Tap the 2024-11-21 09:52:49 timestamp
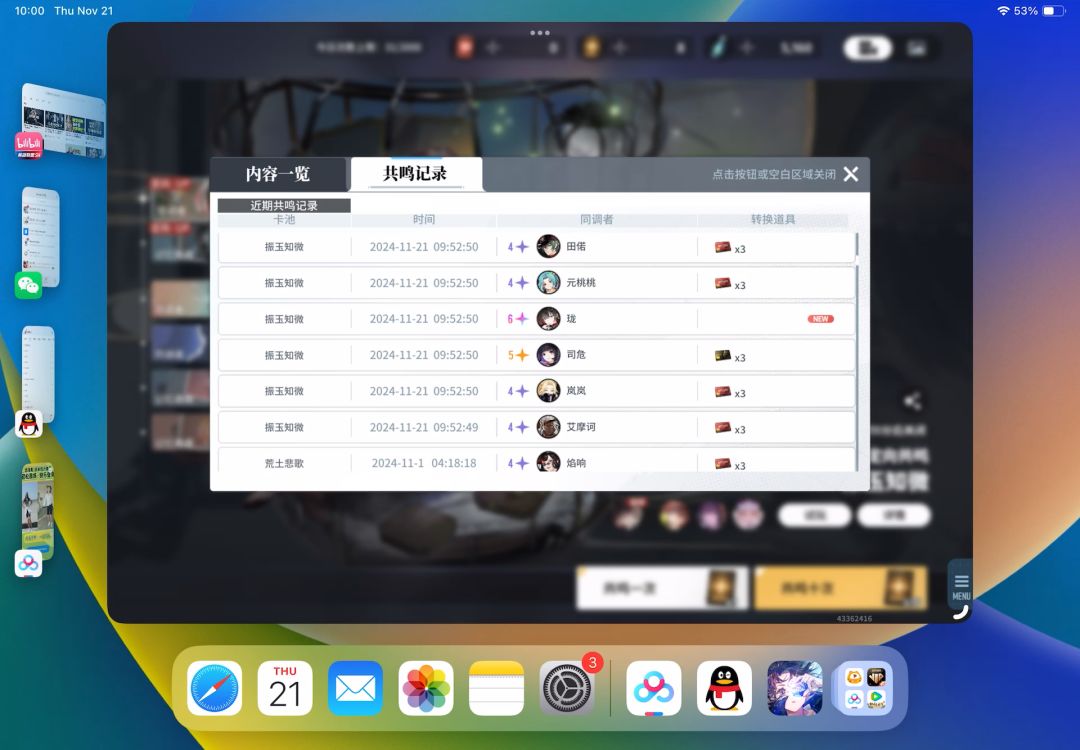 point(424,427)
